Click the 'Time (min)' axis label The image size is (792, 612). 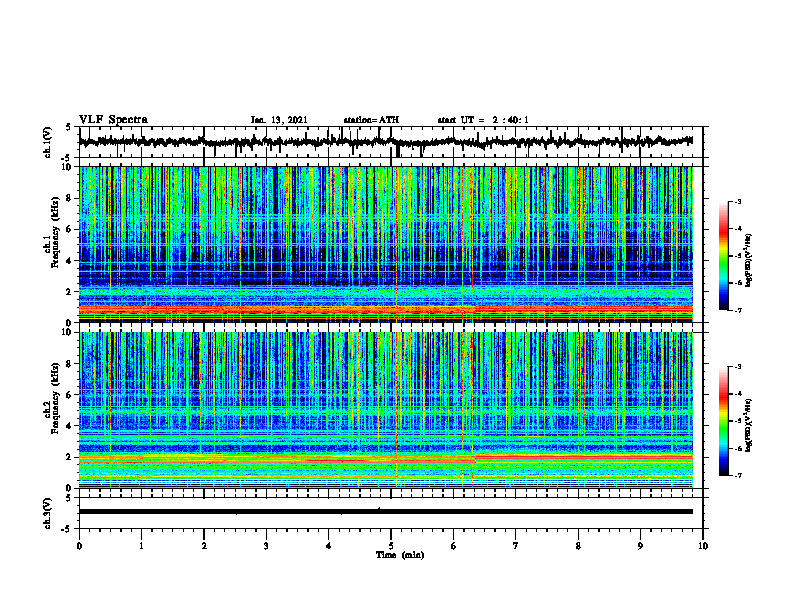coord(400,555)
